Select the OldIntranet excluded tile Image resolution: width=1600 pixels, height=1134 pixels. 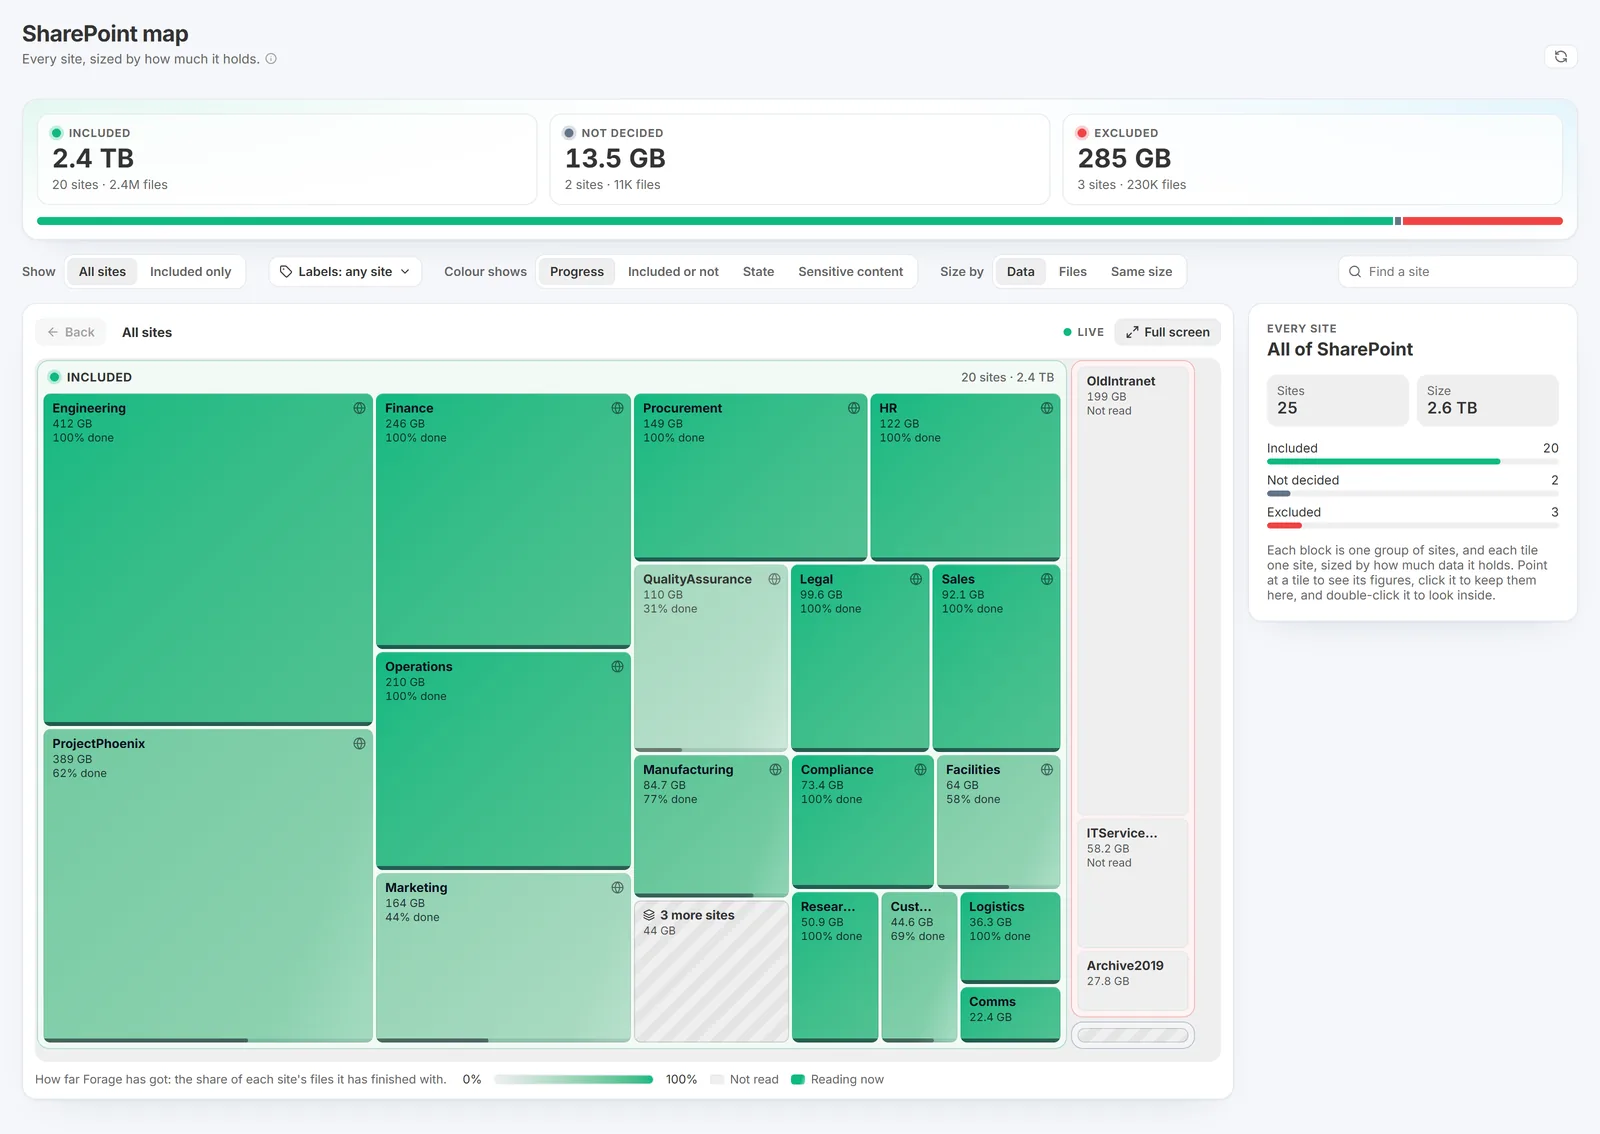coord(1132,590)
